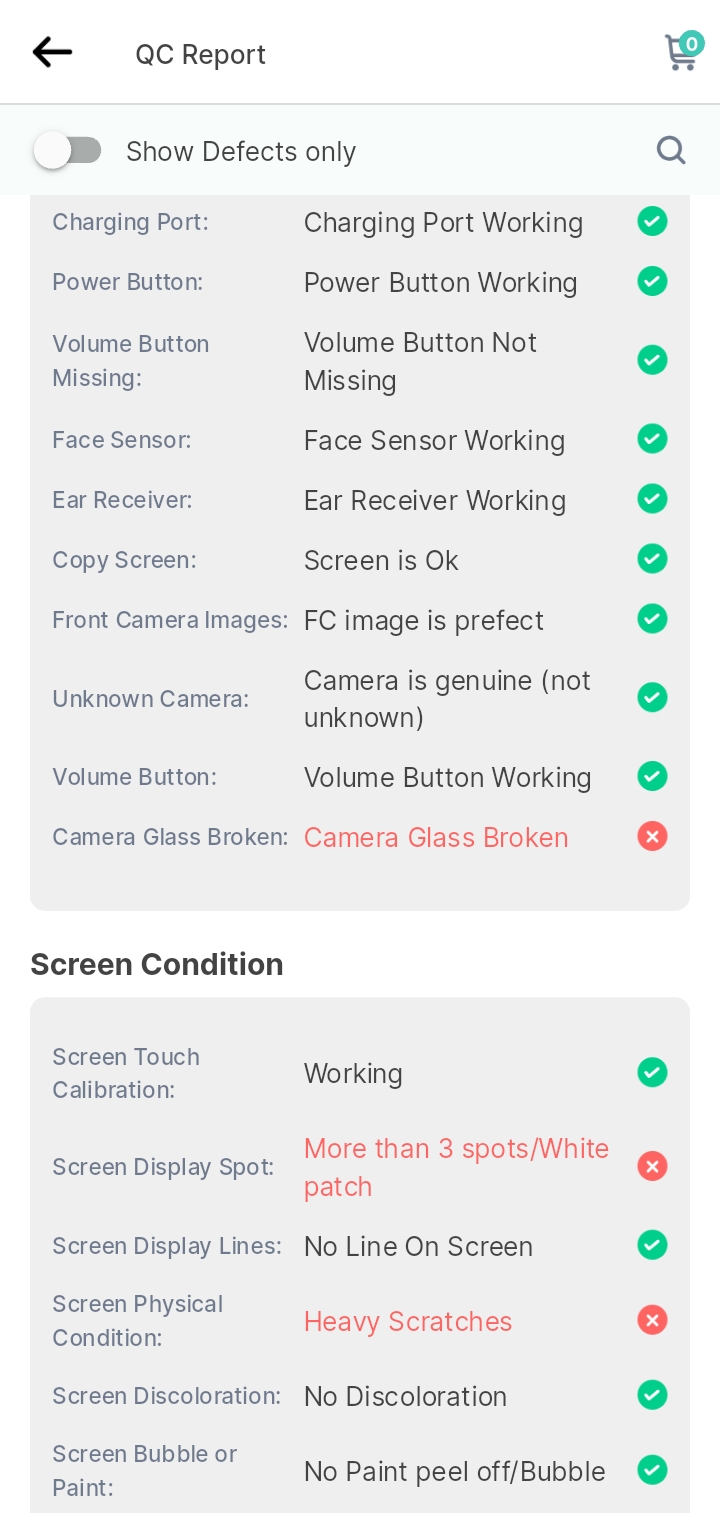Tap the QC Report title
The image size is (720, 1513).
201,54
